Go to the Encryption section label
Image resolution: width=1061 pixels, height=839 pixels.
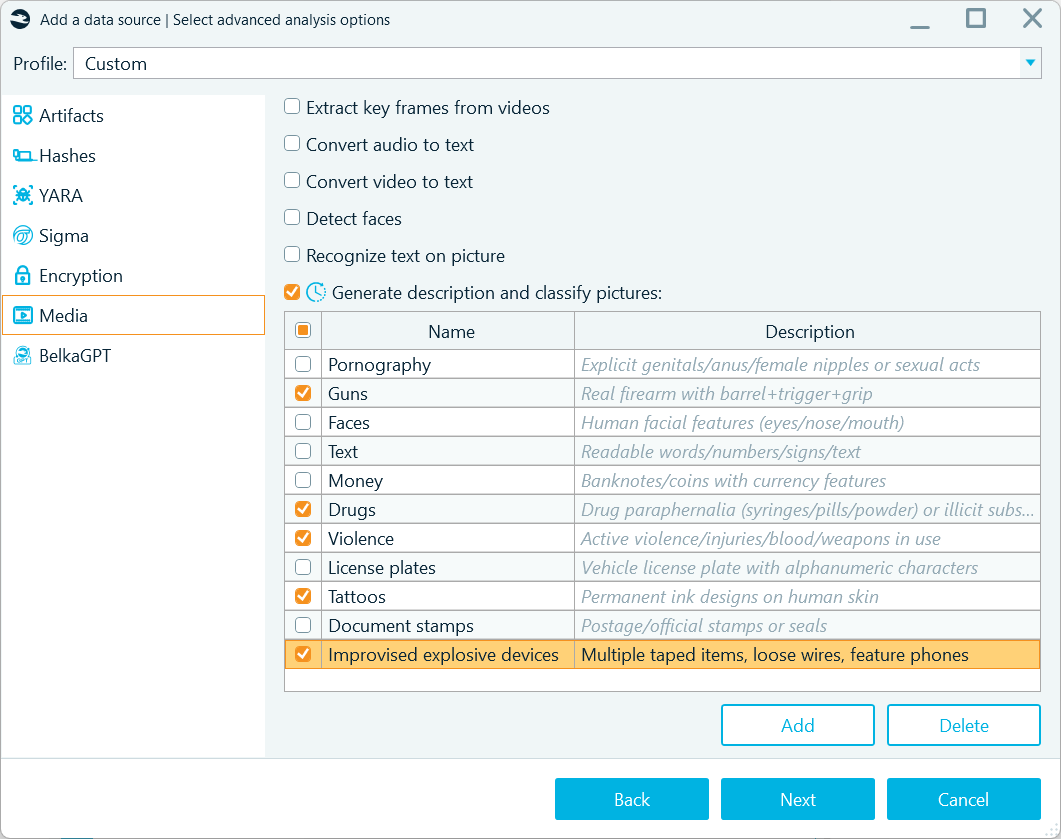81,276
